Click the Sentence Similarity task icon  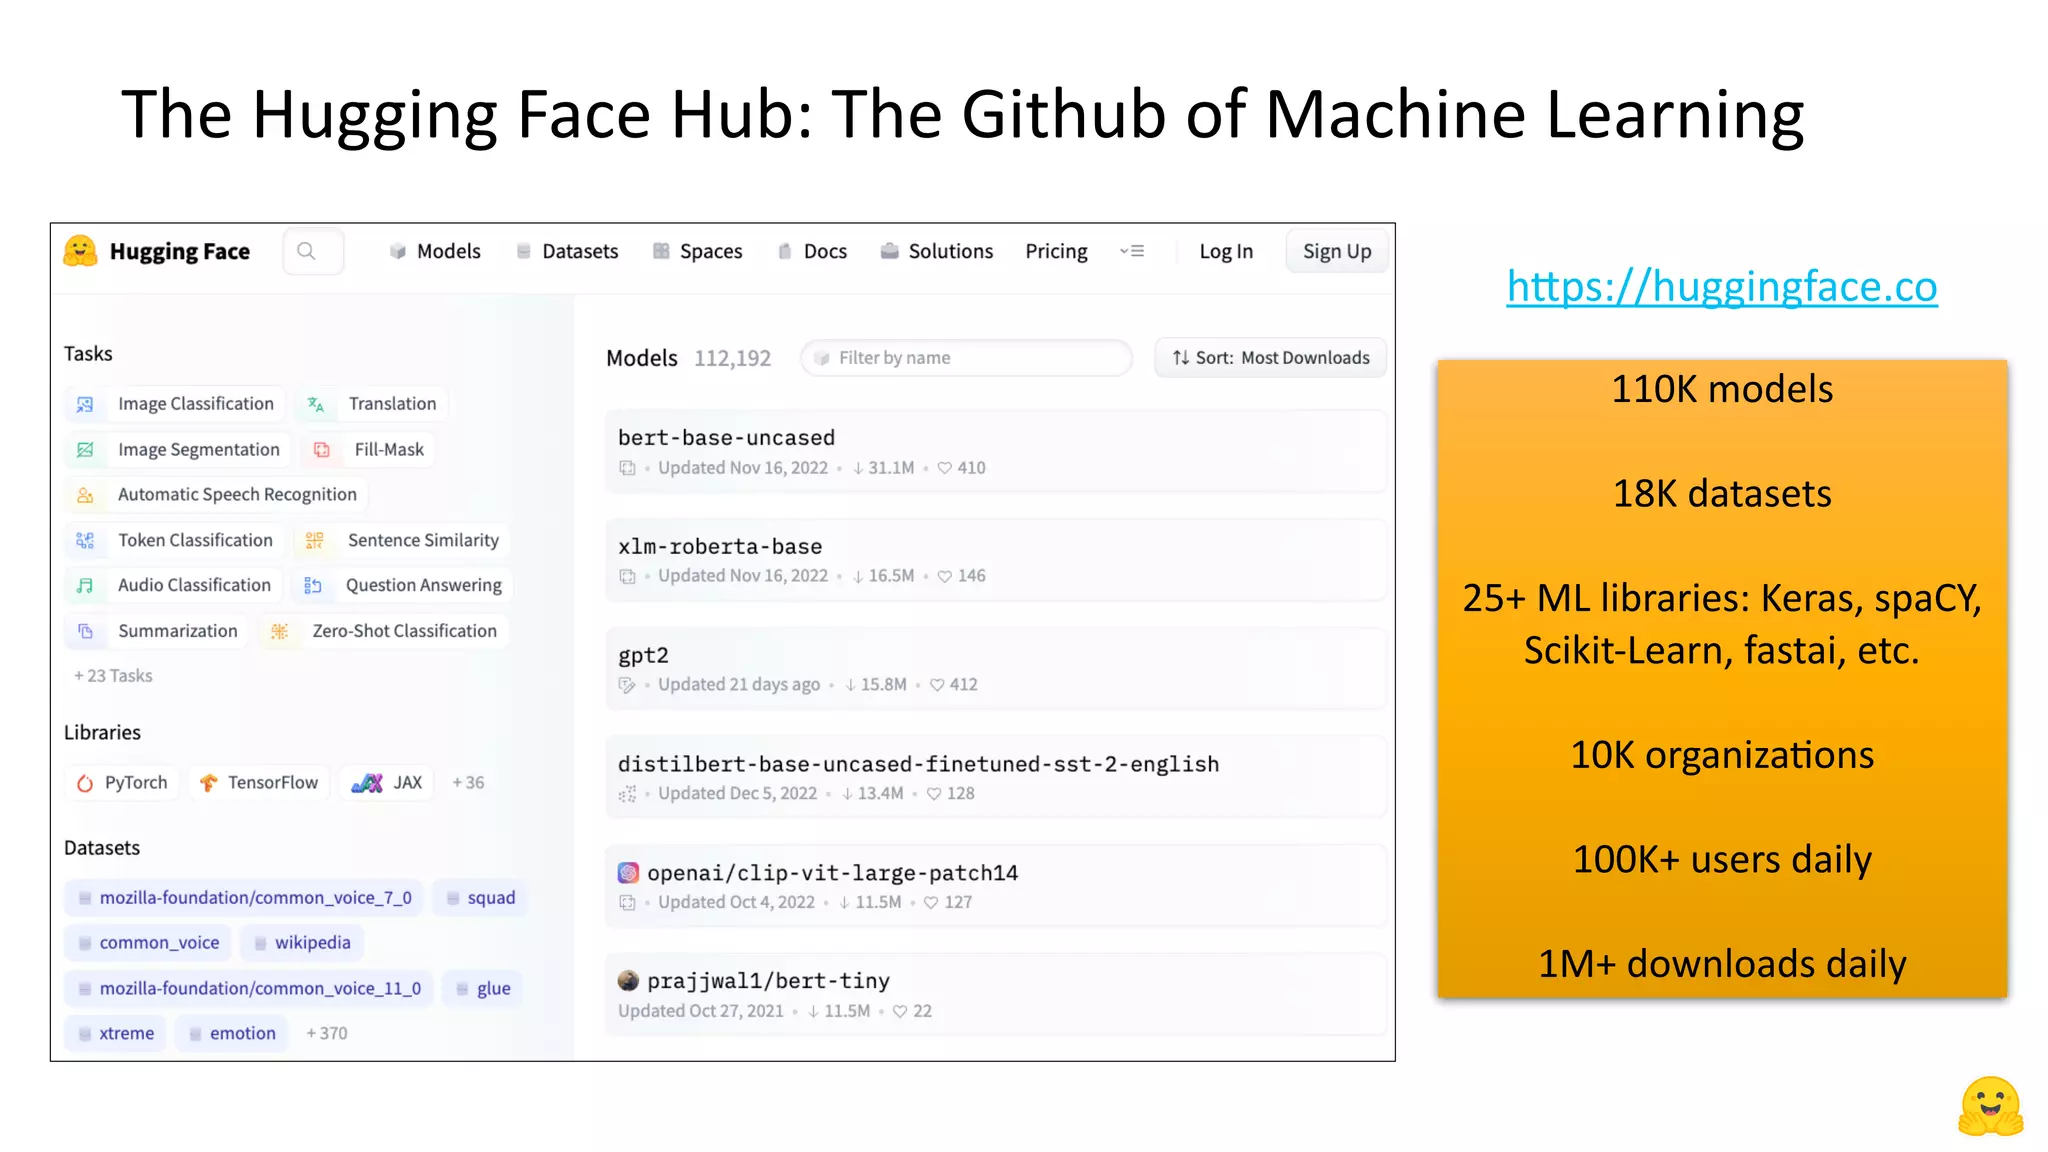point(314,540)
